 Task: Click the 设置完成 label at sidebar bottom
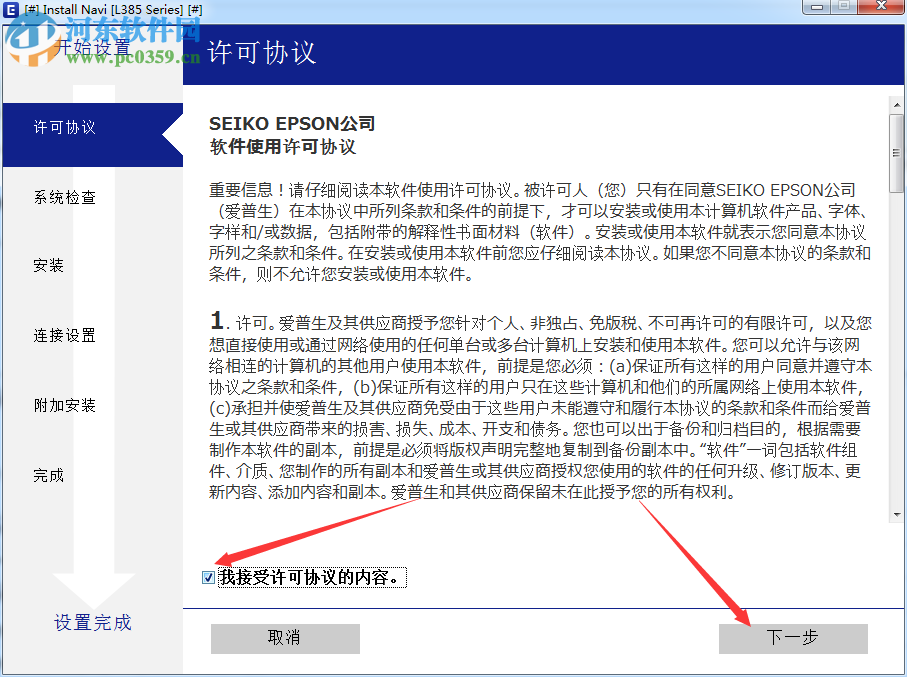[x=93, y=623]
